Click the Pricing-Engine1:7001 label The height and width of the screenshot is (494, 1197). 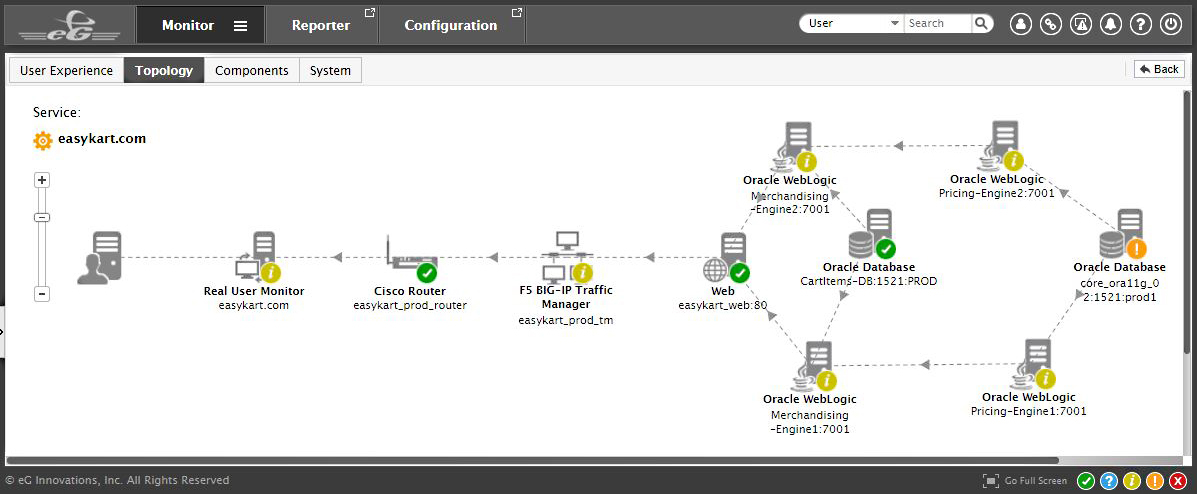point(1028,412)
